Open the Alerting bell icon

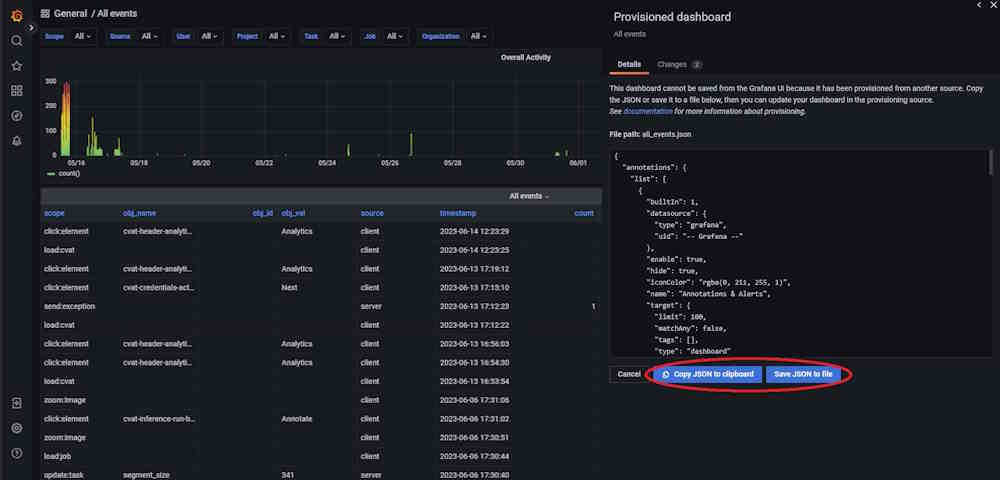16,141
